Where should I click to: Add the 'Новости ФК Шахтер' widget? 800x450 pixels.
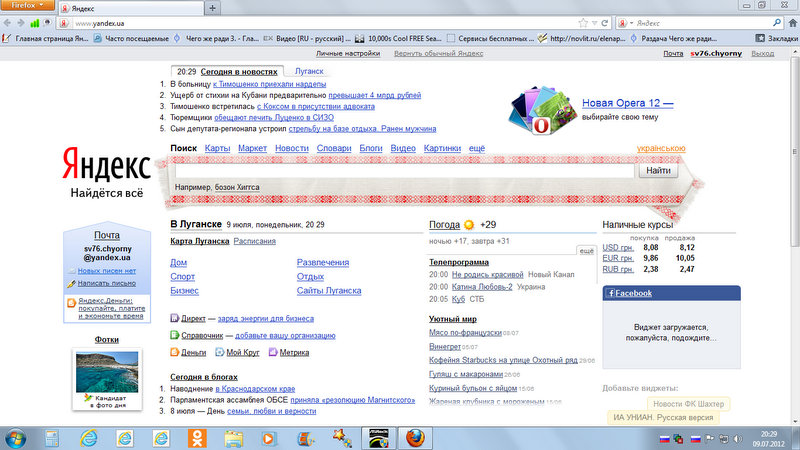point(688,404)
